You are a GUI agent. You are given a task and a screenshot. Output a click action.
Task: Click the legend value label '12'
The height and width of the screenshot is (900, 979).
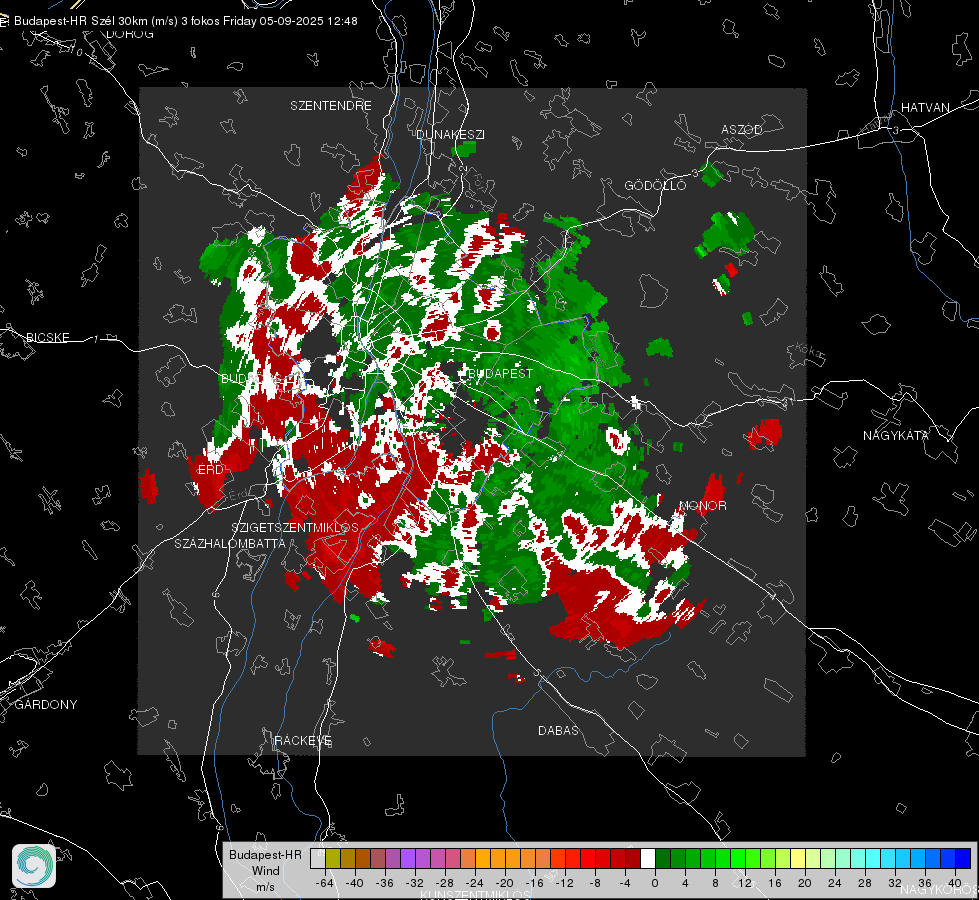745,883
